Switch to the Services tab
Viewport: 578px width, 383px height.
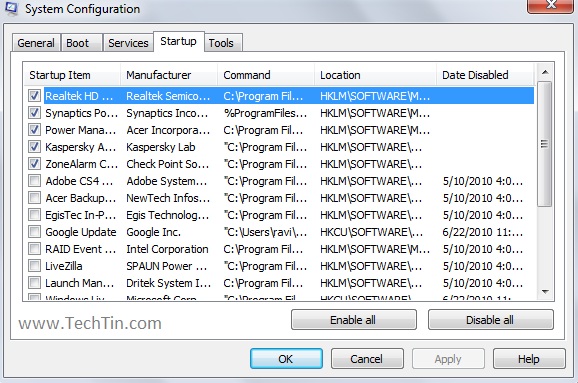[128, 43]
